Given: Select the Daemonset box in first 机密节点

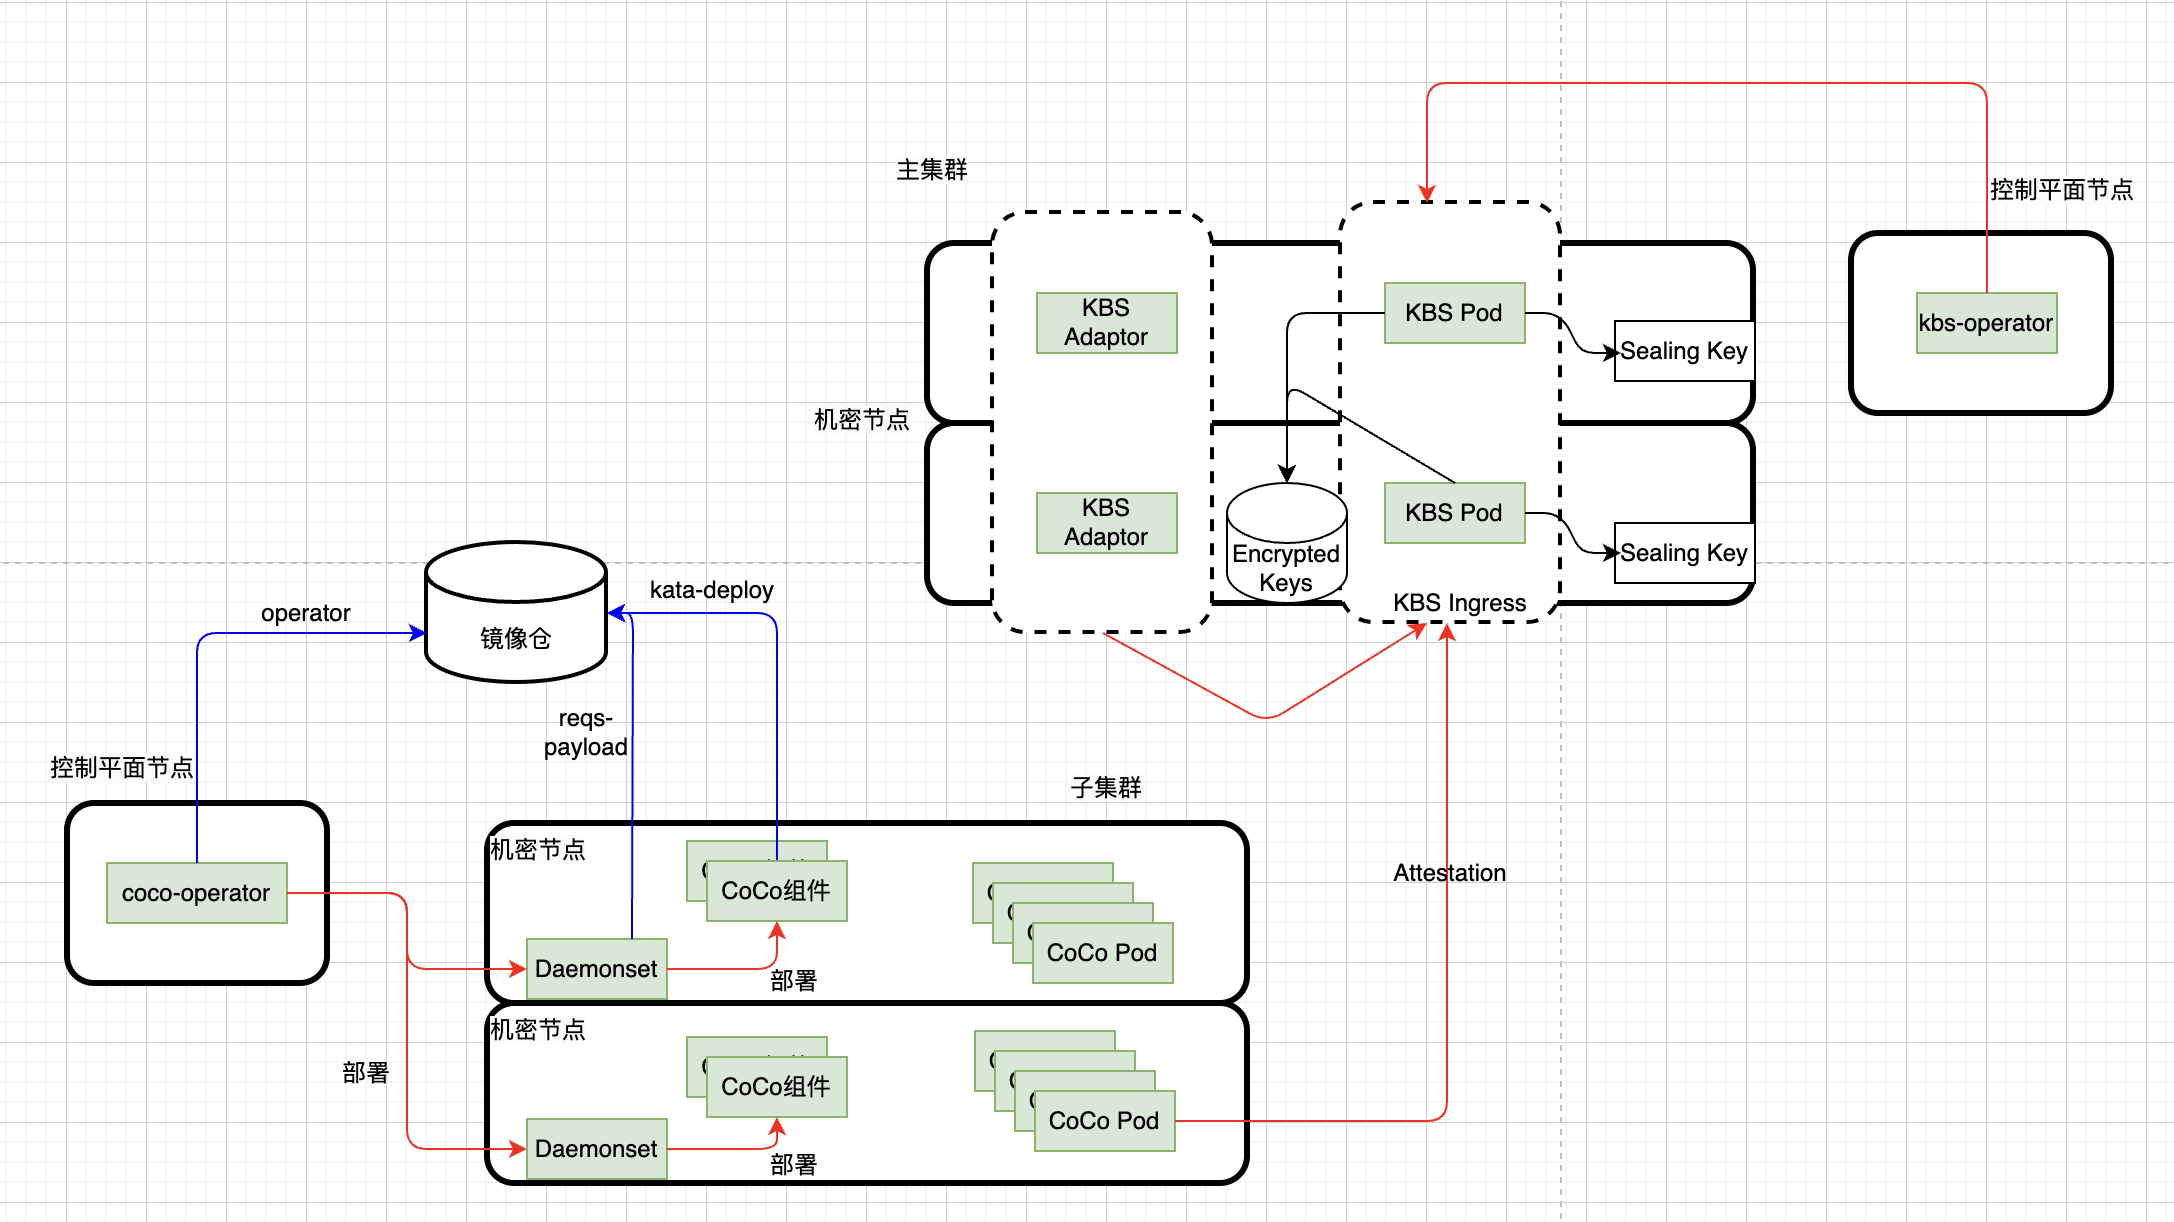Looking at the screenshot, I should (x=596, y=969).
